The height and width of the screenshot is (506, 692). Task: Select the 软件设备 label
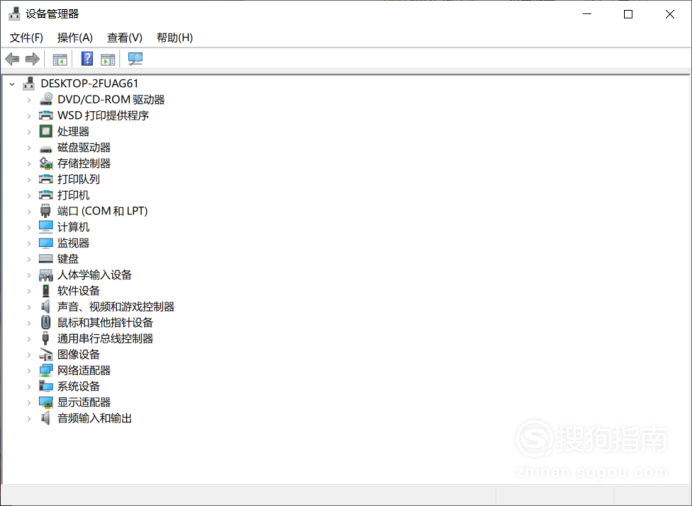(x=79, y=291)
